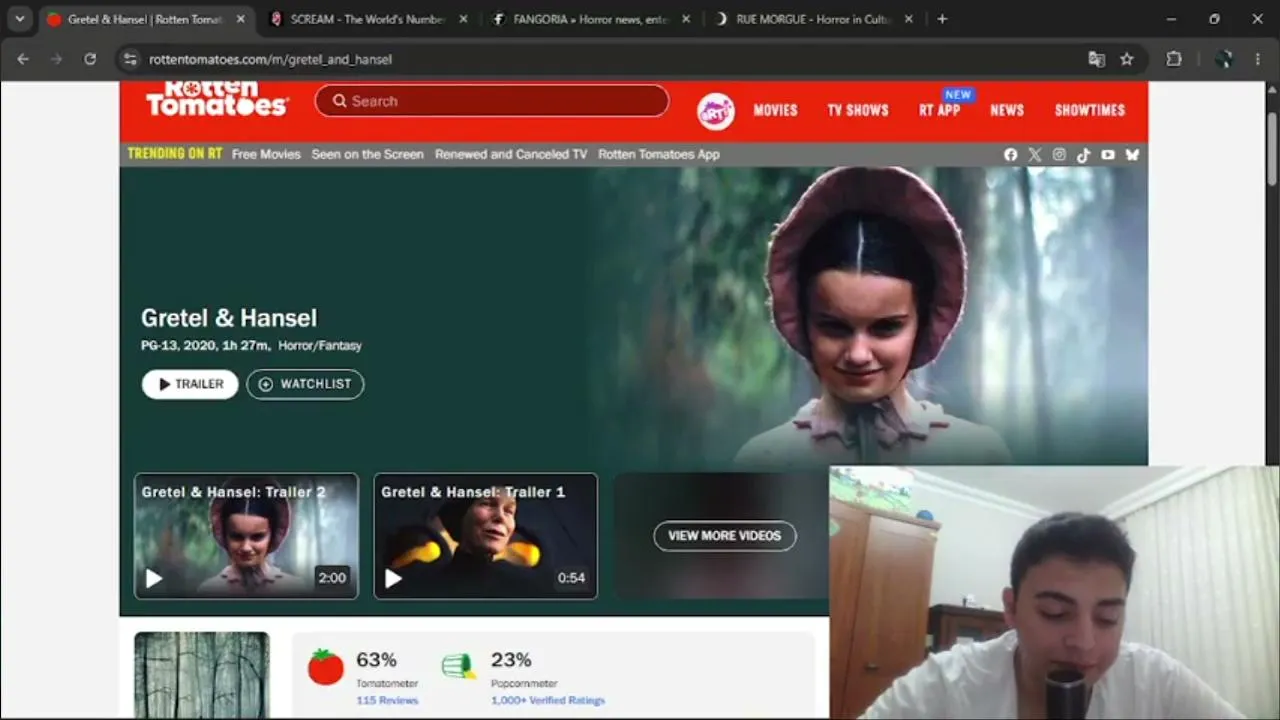1280x720 pixels.
Task: View site information icon in address bar
Action: point(130,59)
